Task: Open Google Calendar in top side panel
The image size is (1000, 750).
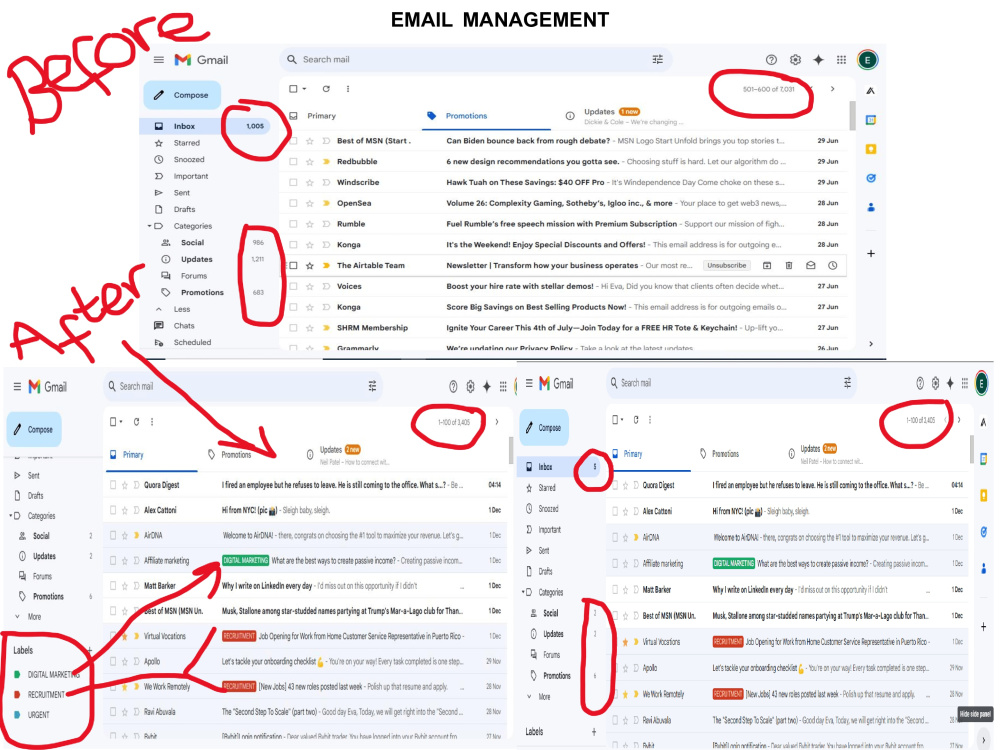Action: (x=871, y=120)
